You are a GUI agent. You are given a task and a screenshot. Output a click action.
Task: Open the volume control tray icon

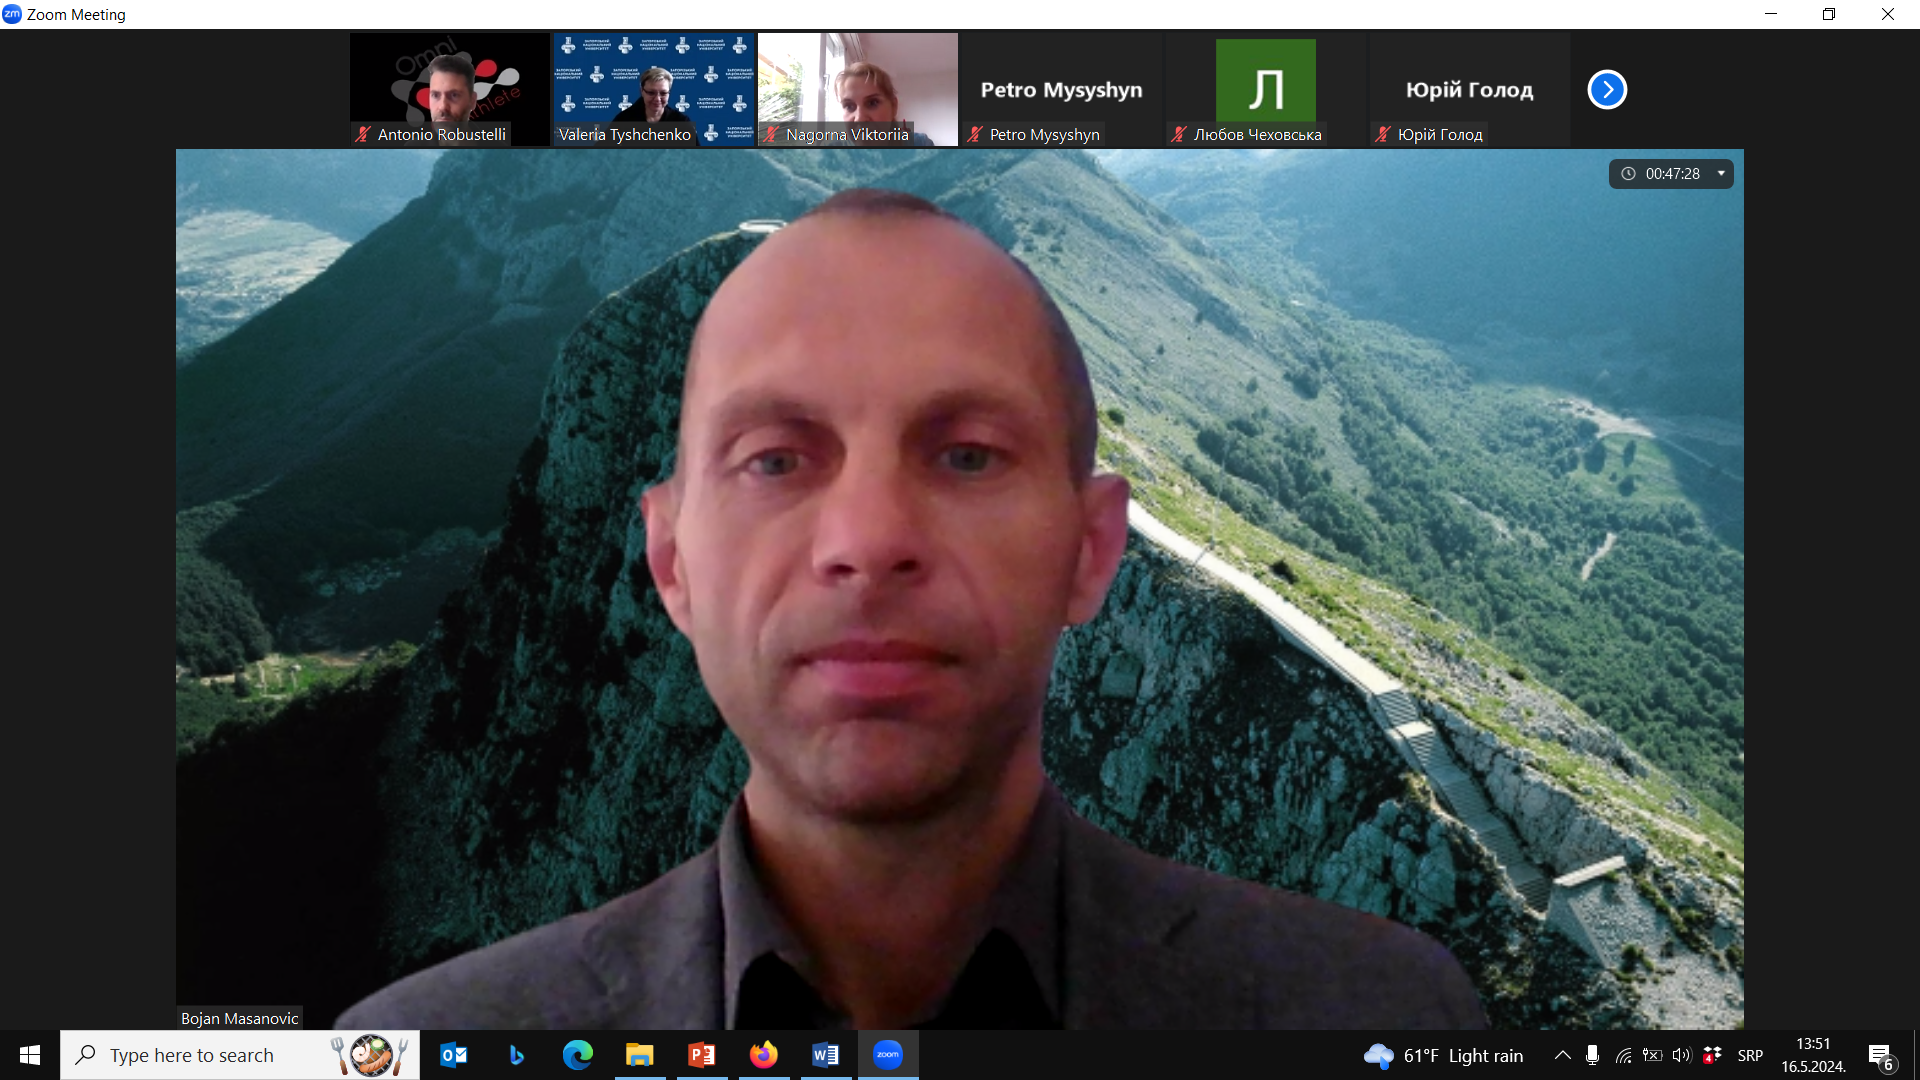coord(1682,1055)
